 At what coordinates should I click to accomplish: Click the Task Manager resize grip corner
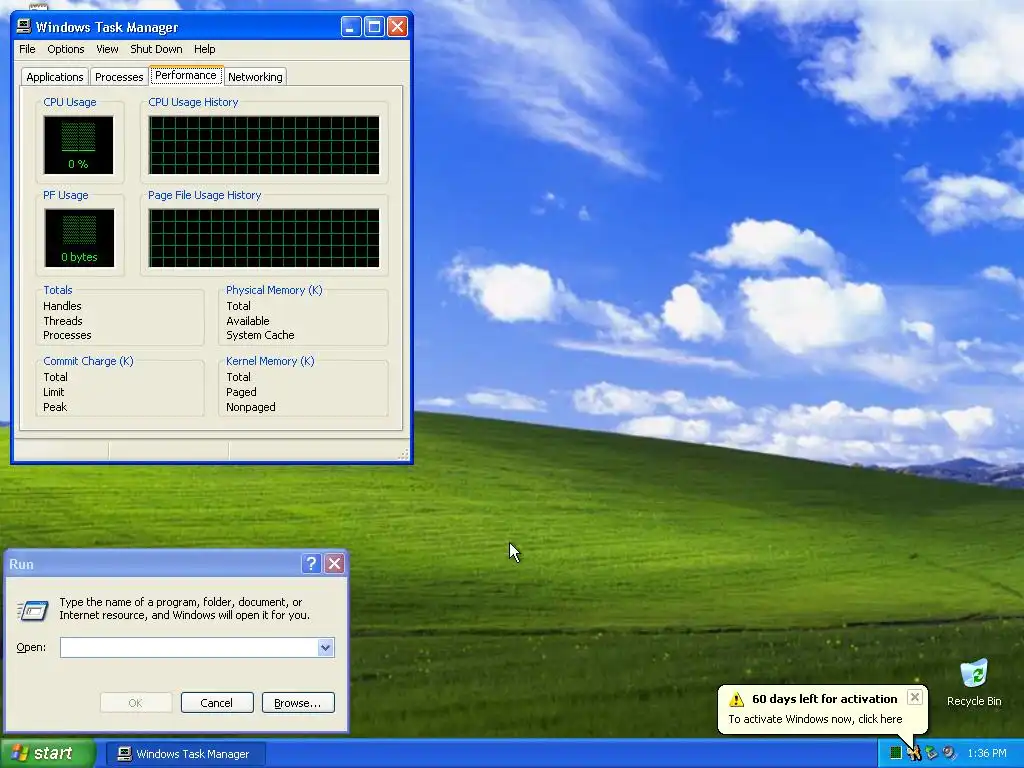click(x=404, y=454)
